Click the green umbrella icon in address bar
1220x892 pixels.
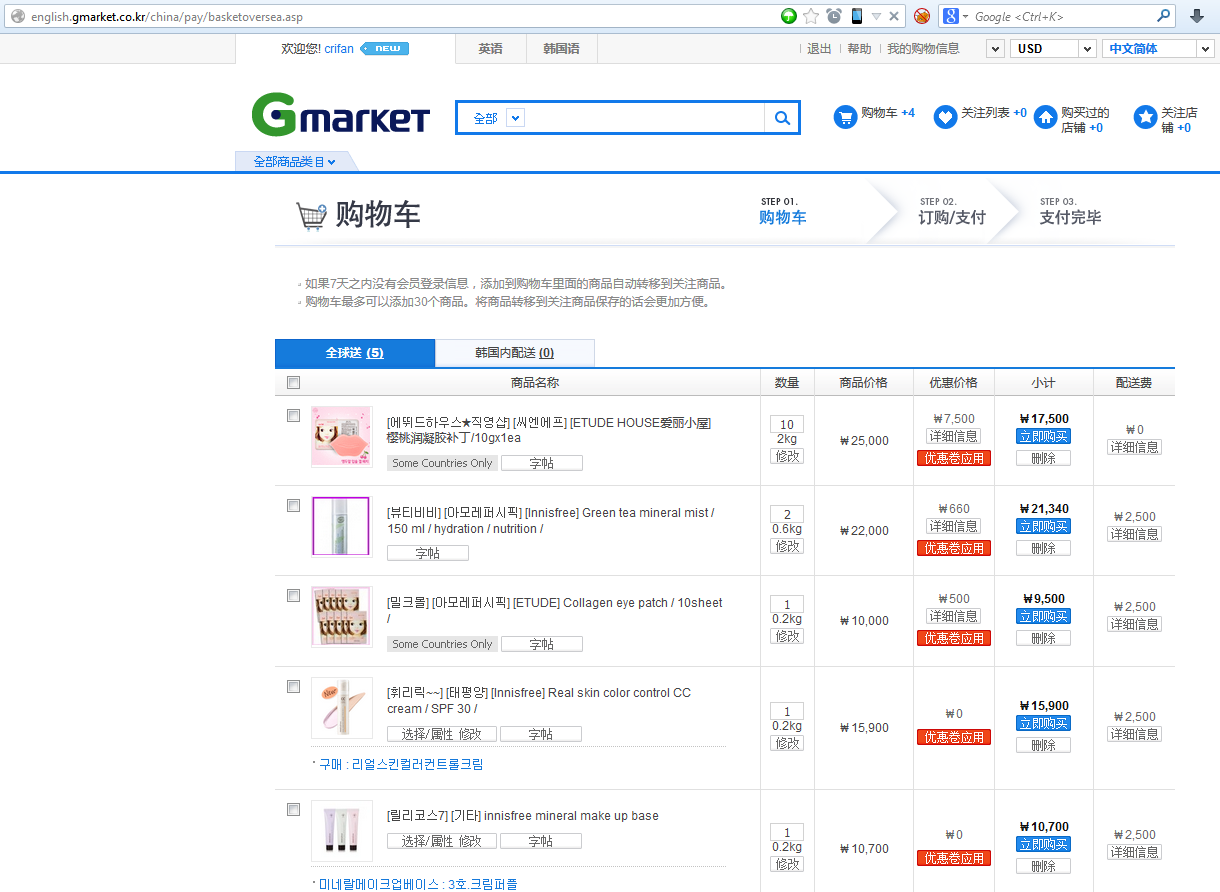click(789, 16)
